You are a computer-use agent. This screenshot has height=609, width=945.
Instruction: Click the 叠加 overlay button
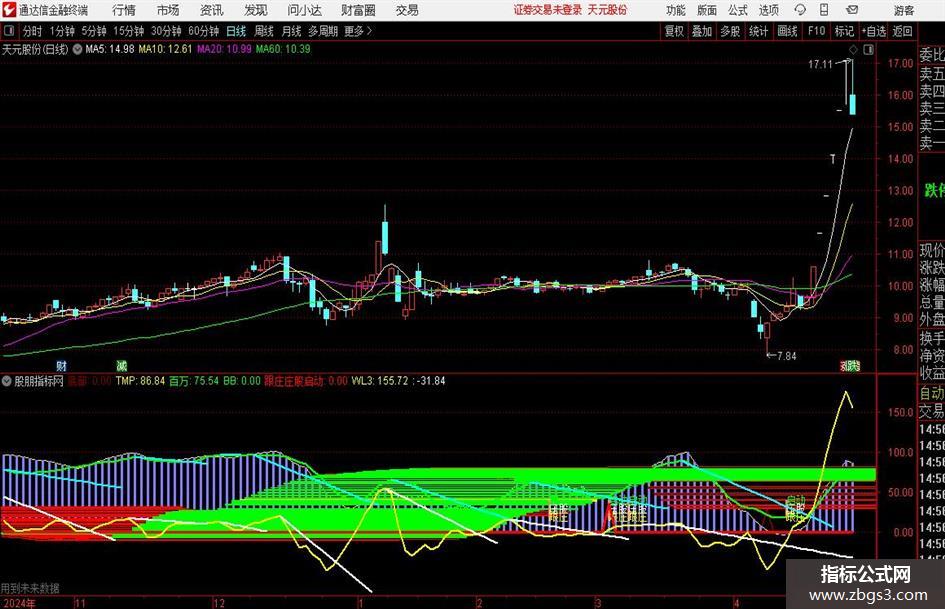702,31
